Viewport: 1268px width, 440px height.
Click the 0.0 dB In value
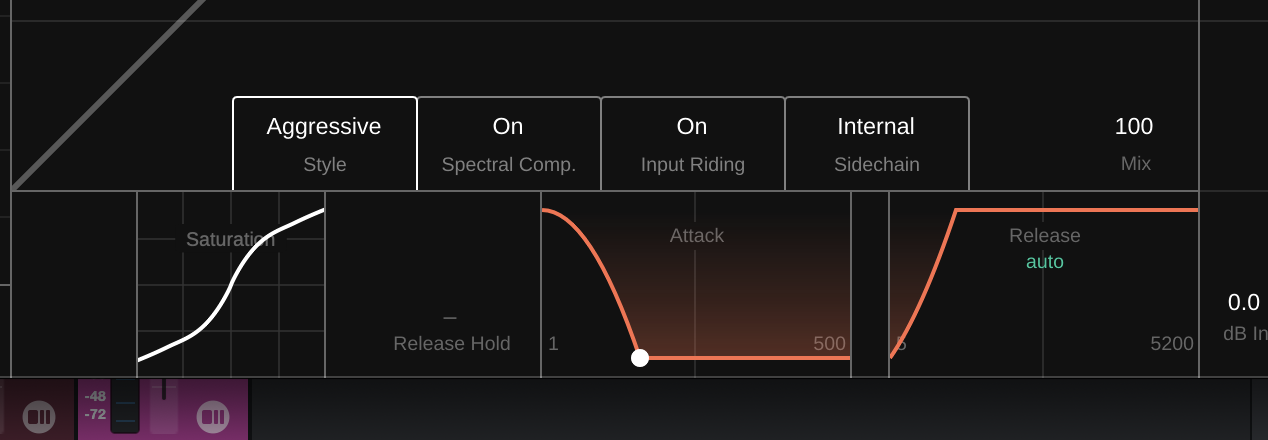coord(1244,303)
